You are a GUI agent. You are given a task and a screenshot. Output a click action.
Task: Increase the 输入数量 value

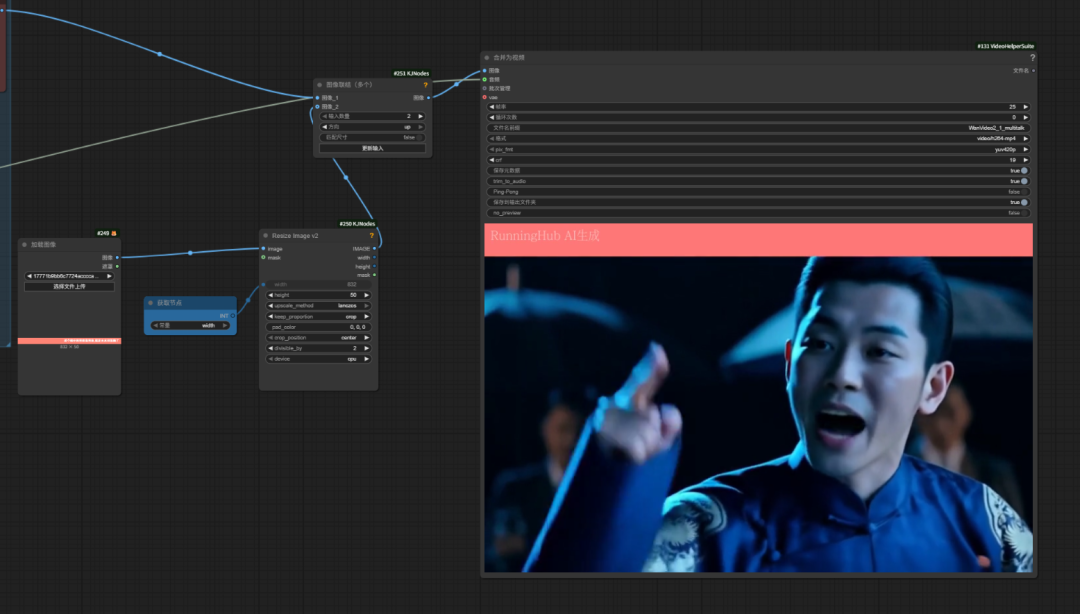tap(420, 116)
